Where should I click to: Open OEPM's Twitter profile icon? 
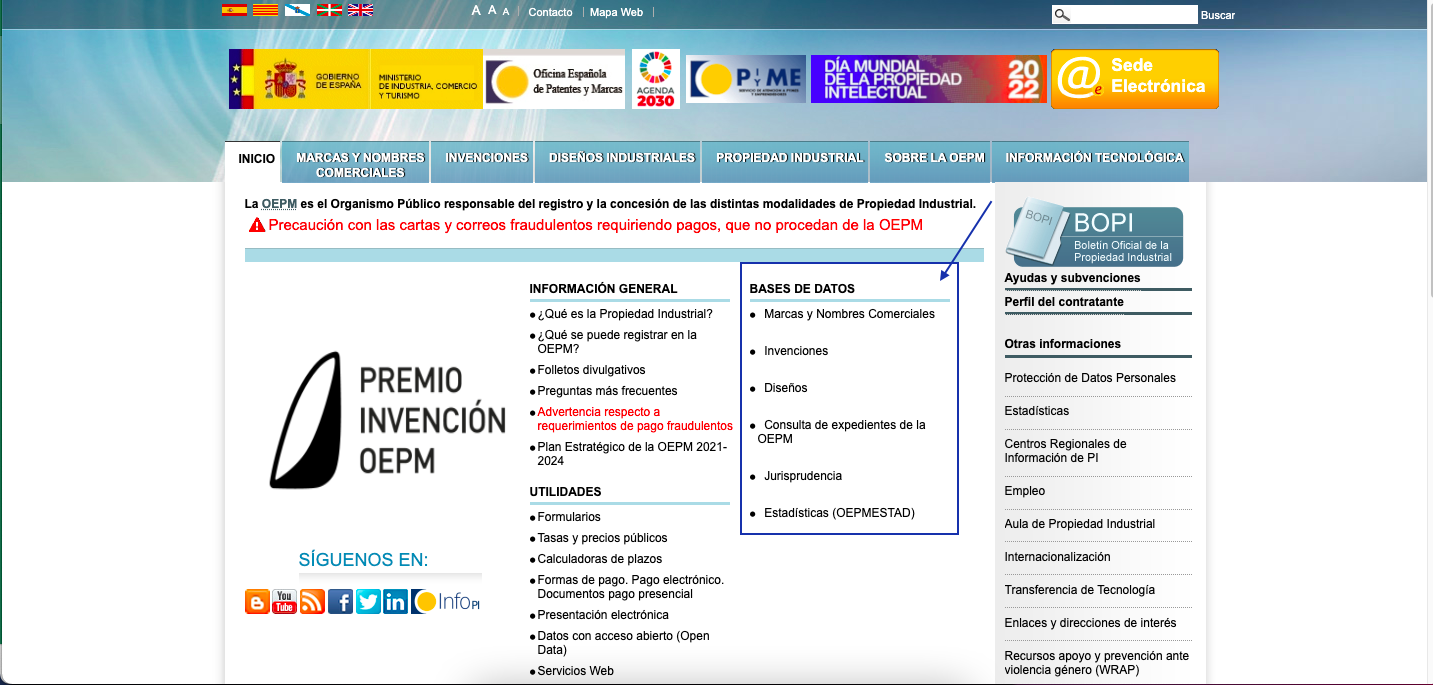(368, 602)
